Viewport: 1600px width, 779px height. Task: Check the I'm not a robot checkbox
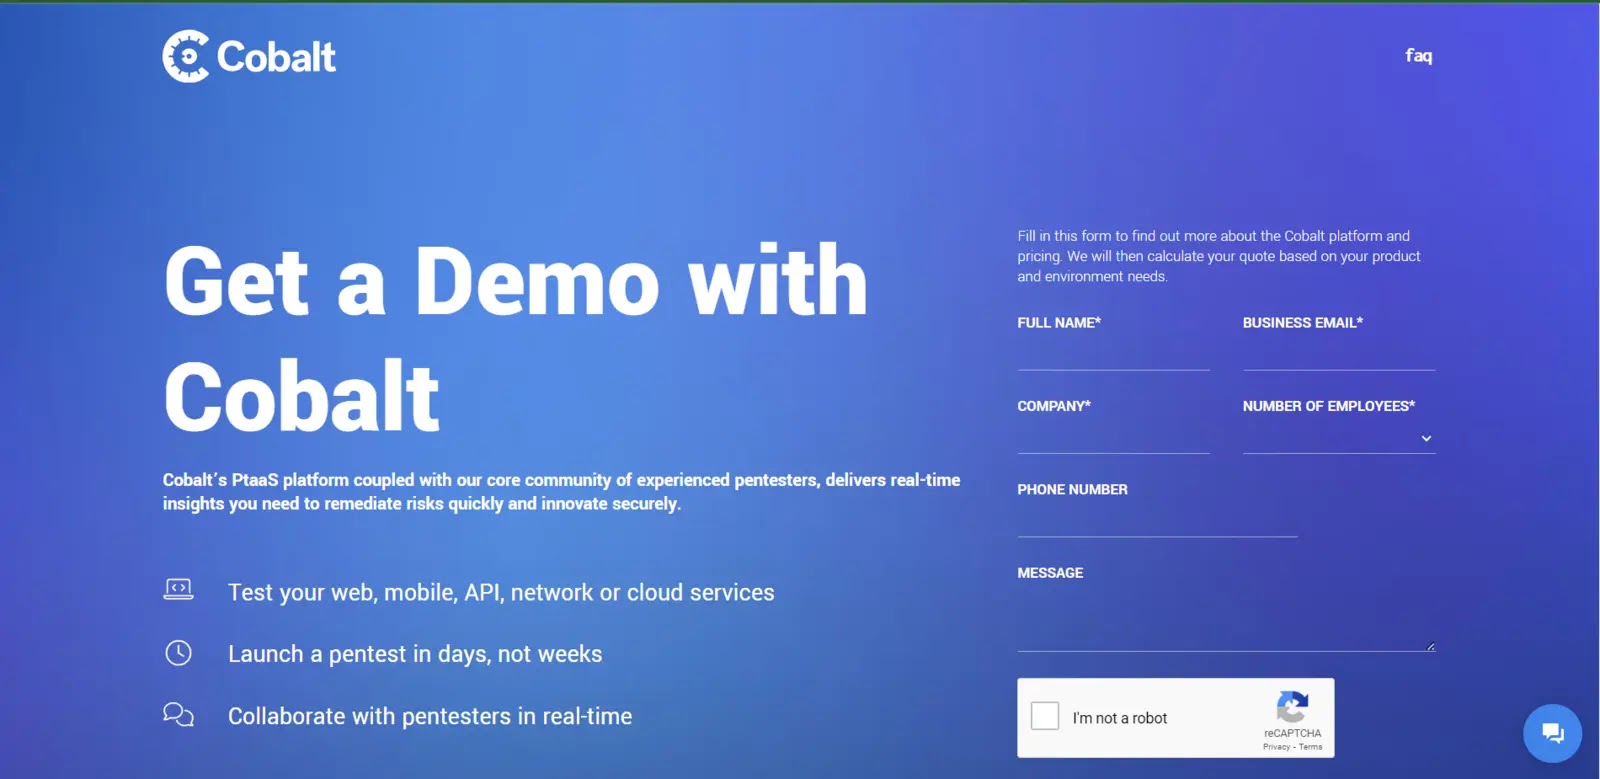pos(1045,716)
